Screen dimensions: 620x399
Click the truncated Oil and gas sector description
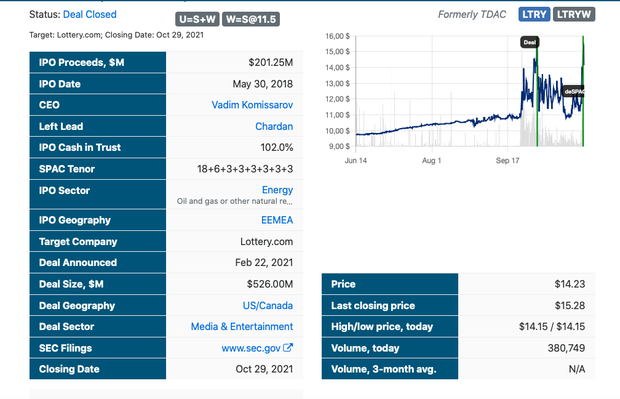point(235,201)
